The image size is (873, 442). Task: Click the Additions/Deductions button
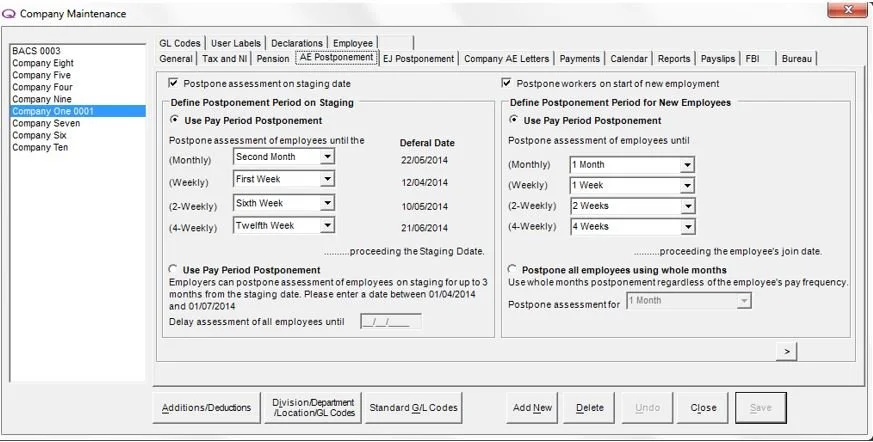coord(206,408)
